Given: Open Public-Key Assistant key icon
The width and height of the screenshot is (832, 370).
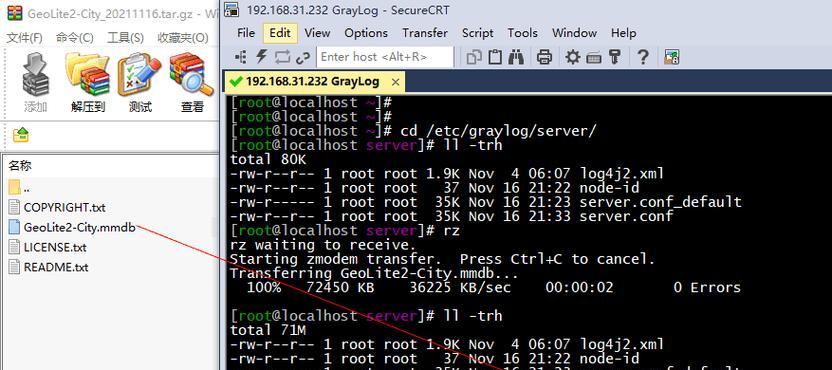Looking at the screenshot, I should (x=614, y=56).
